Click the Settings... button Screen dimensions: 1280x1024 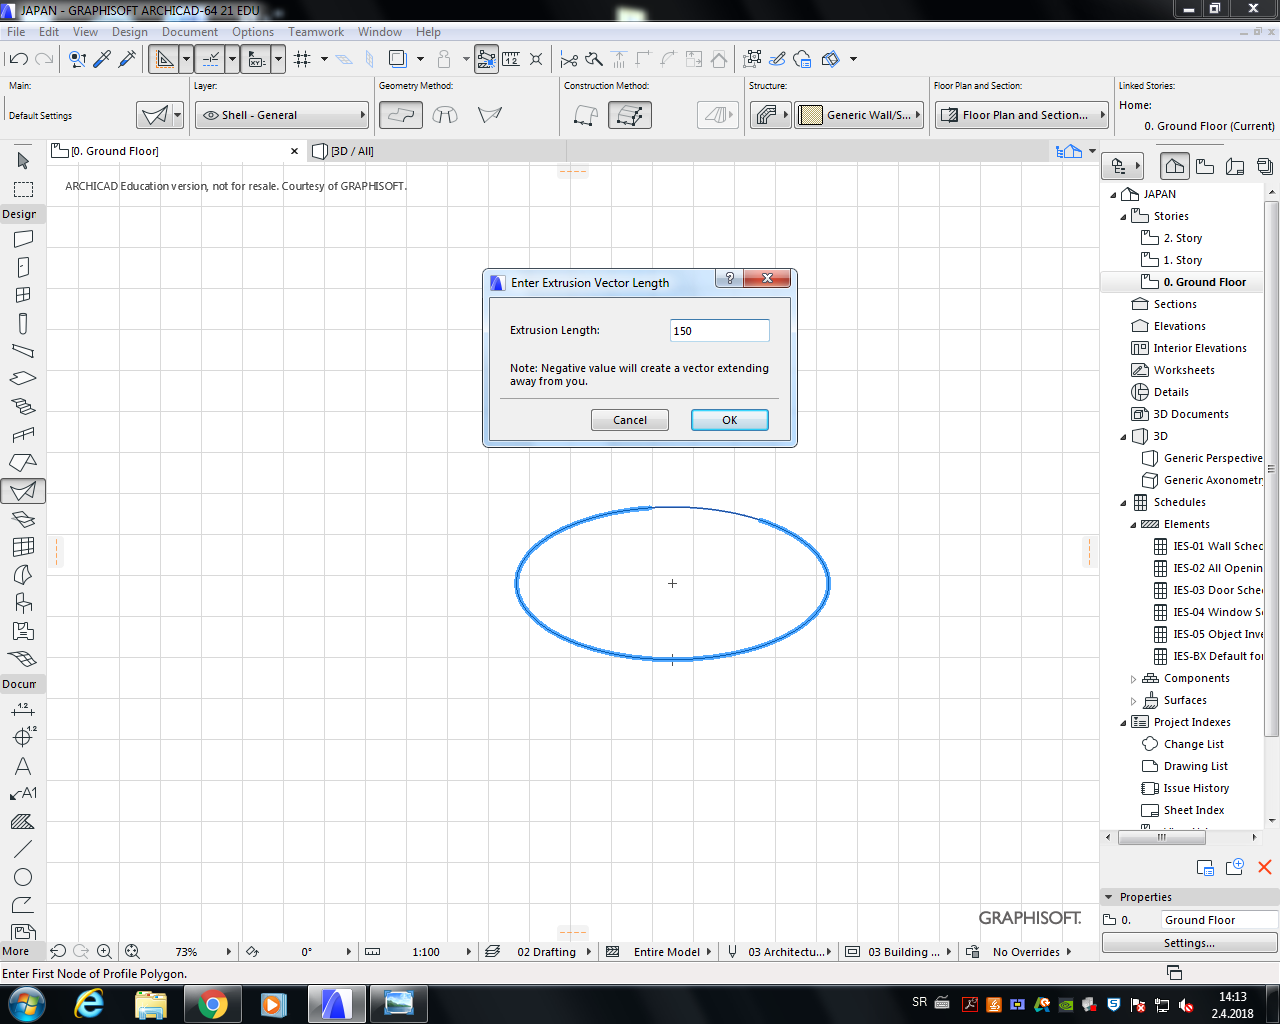point(1189,943)
